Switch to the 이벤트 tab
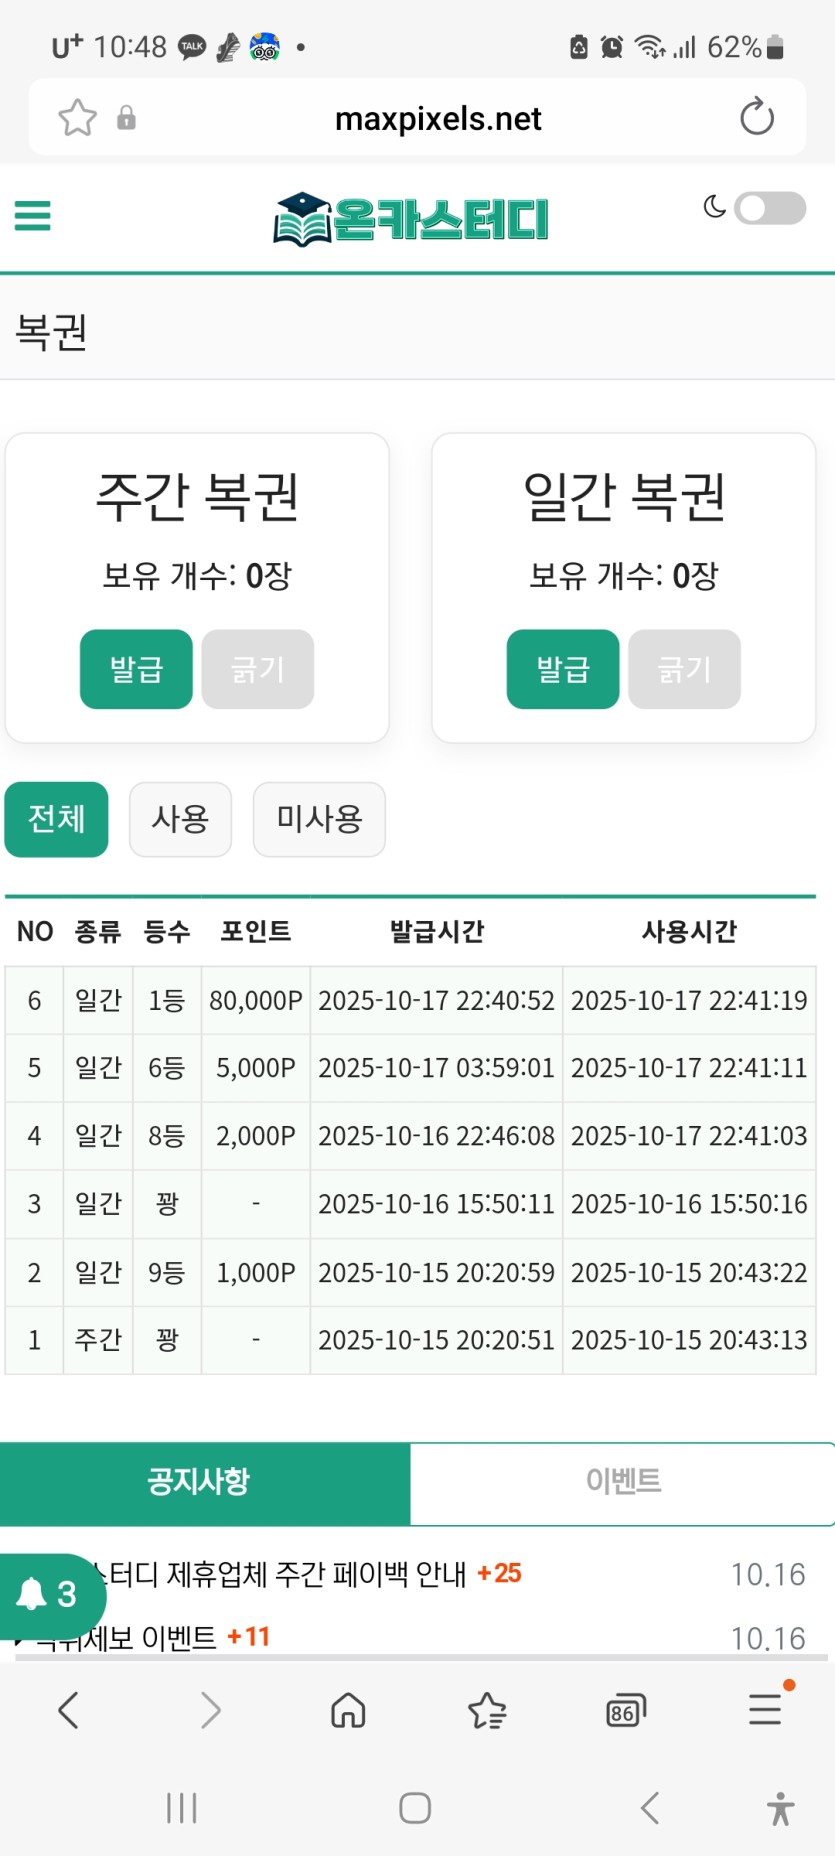 point(622,1482)
